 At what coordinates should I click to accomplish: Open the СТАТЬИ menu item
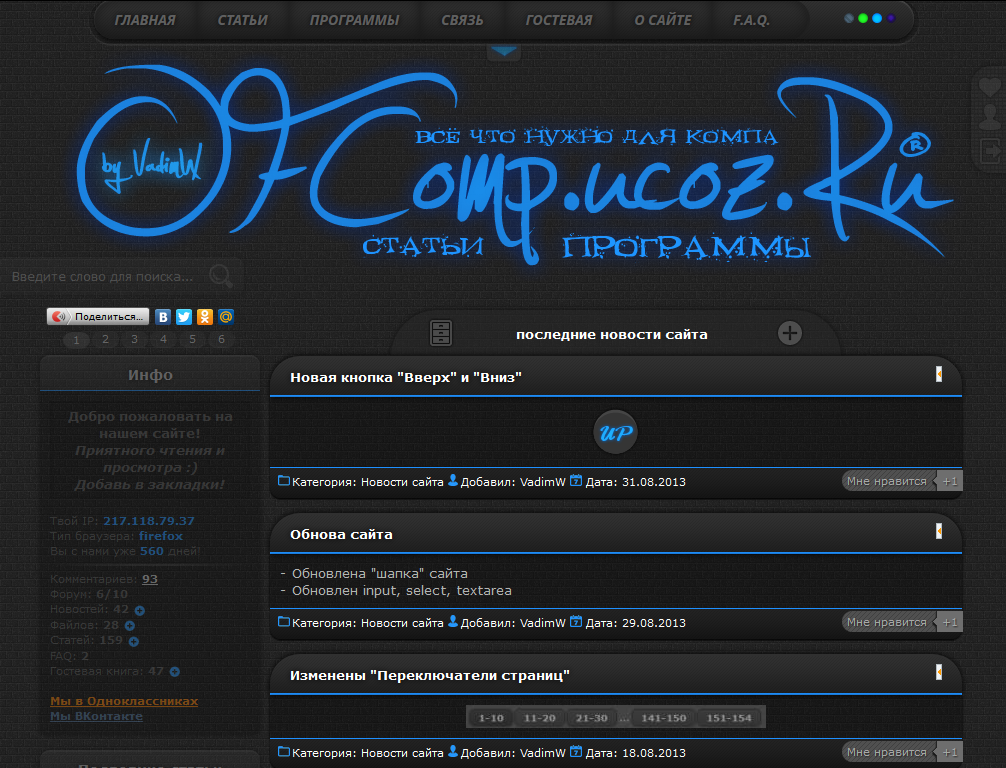(242, 20)
